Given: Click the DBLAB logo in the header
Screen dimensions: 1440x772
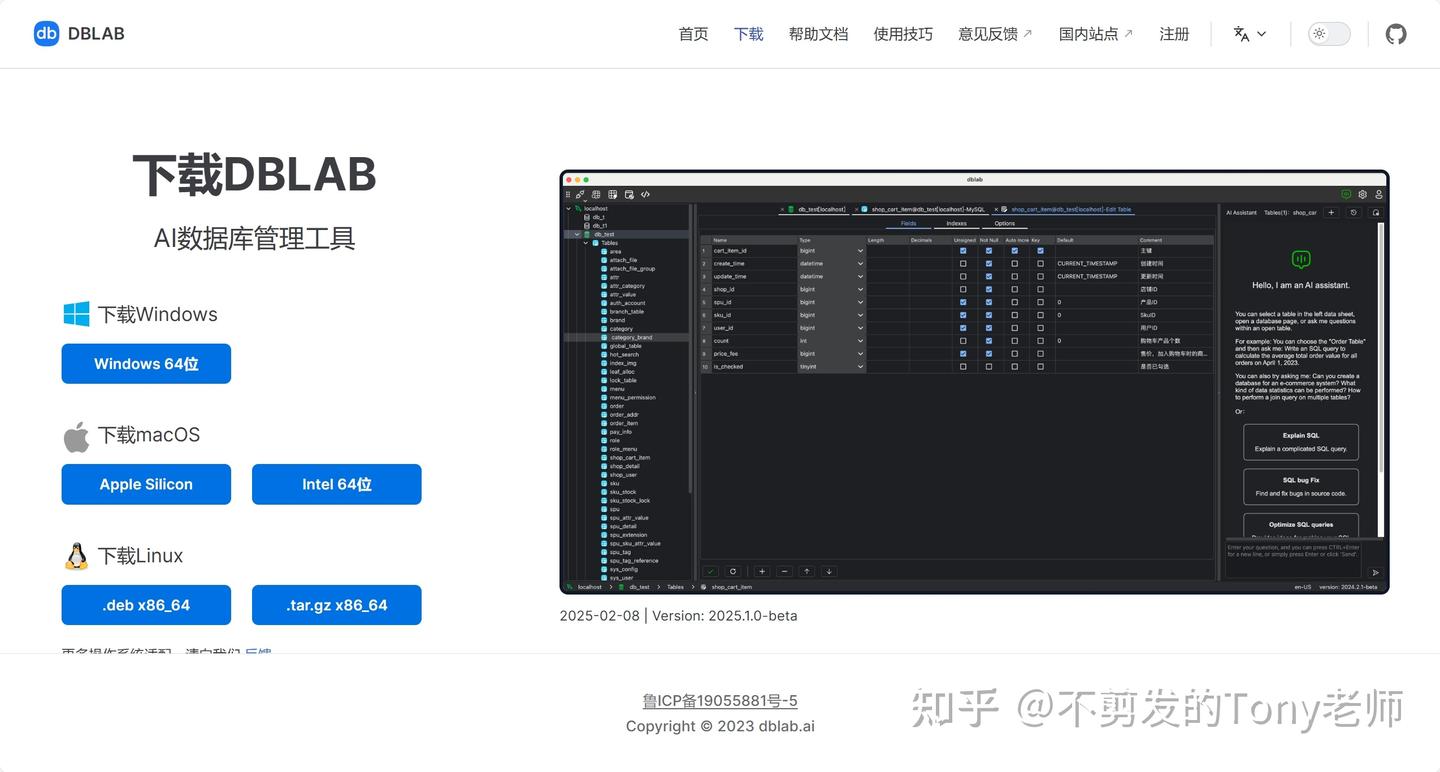Looking at the screenshot, I should 46,33.
